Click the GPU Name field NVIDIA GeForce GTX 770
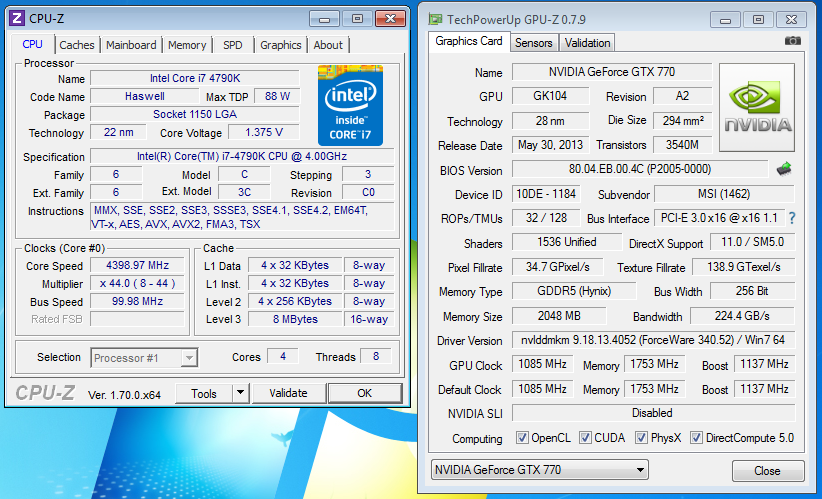822x499 pixels. click(612, 72)
